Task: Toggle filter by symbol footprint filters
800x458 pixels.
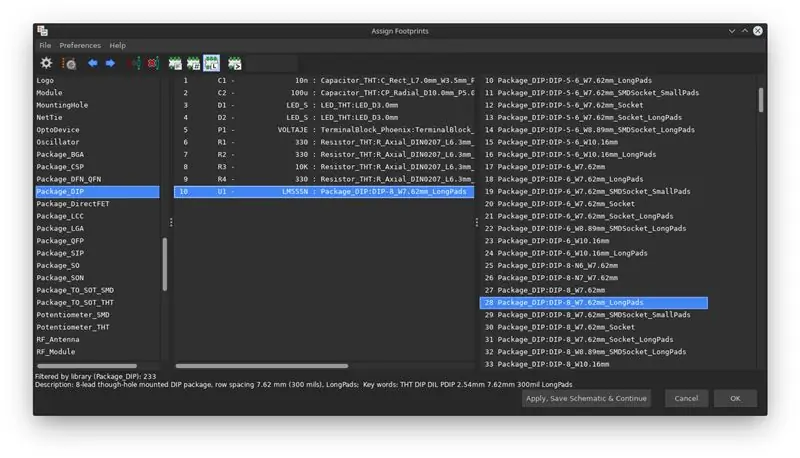Action: 175,63
